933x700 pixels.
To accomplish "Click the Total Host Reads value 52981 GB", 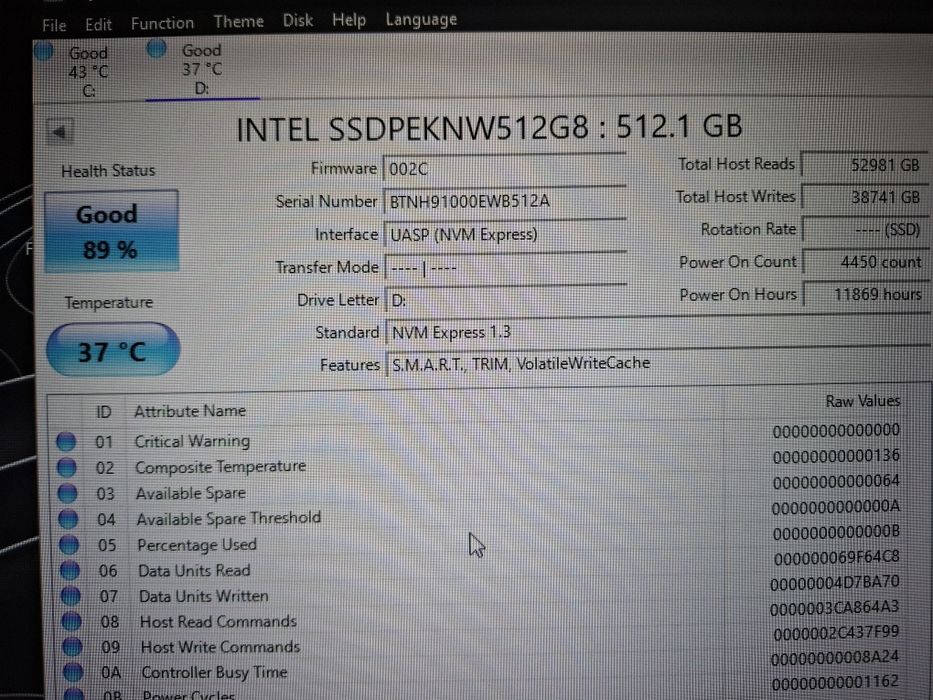I will coord(866,164).
